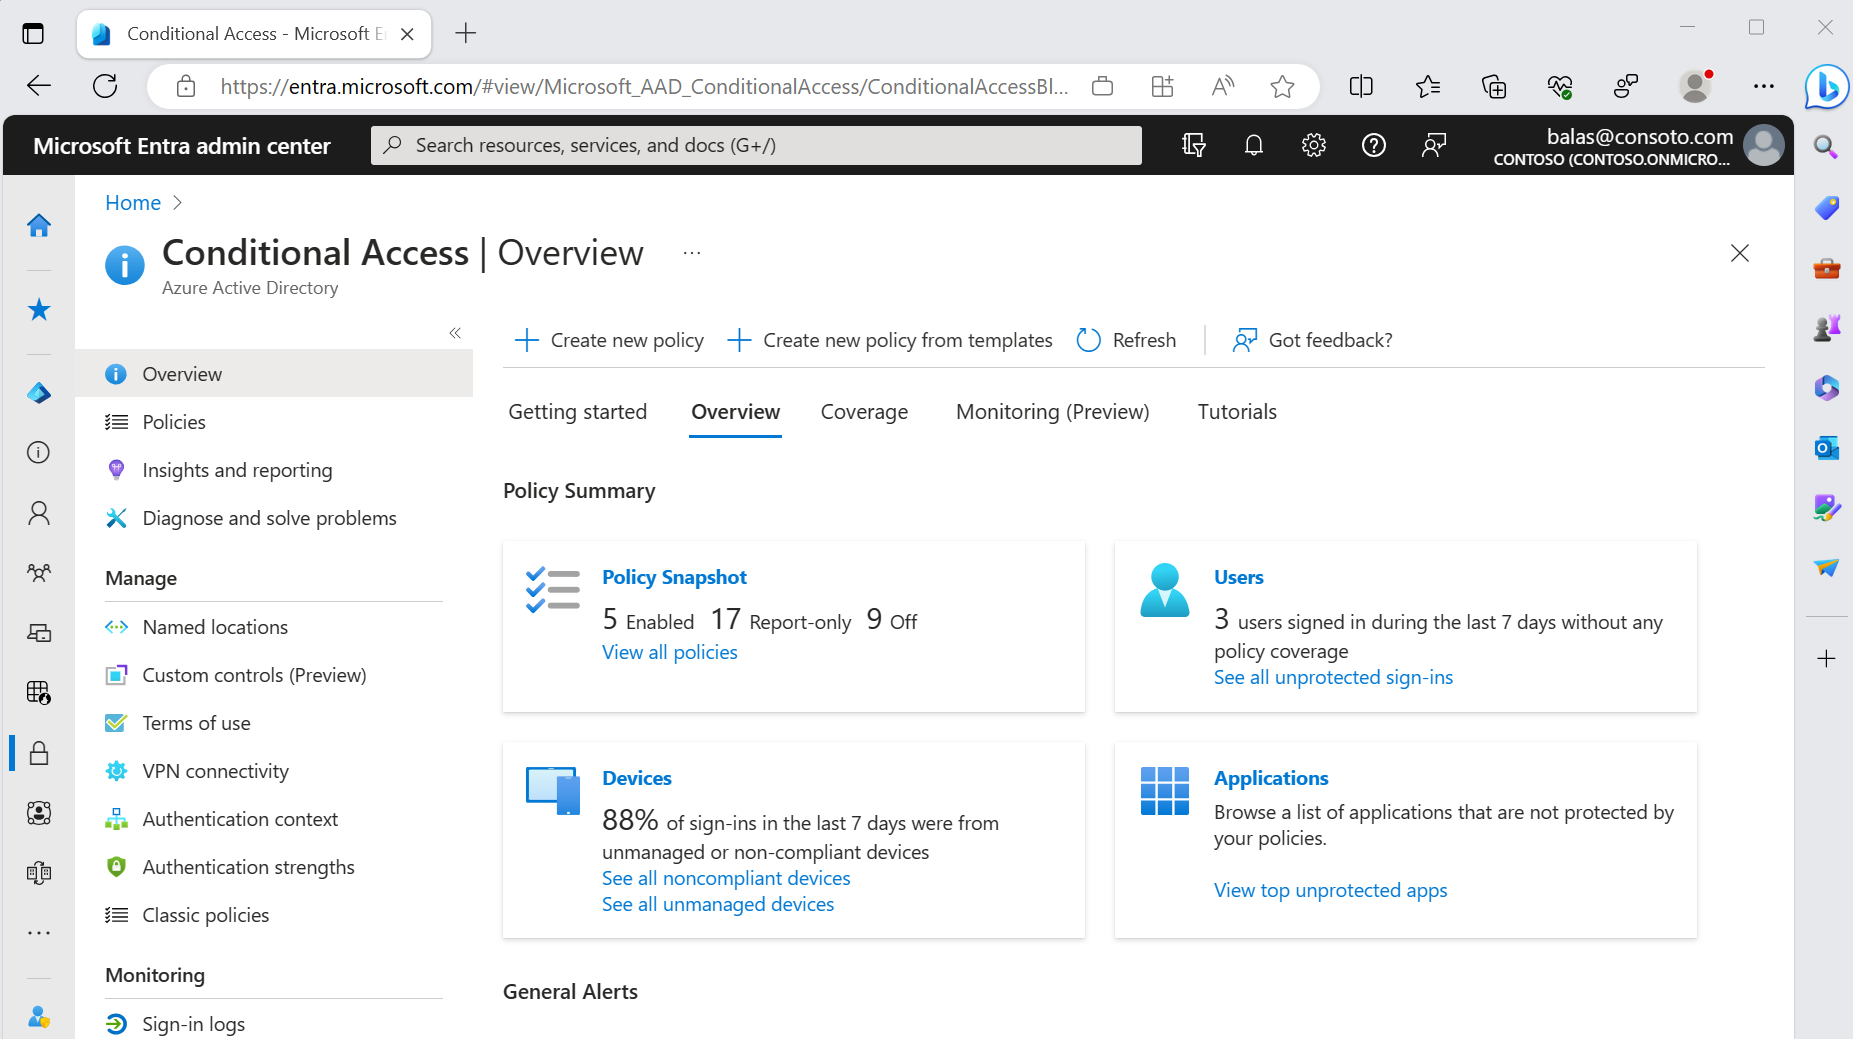Screen dimensions: 1853x1039
Task: Open Named locations
Action: point(274,627)
